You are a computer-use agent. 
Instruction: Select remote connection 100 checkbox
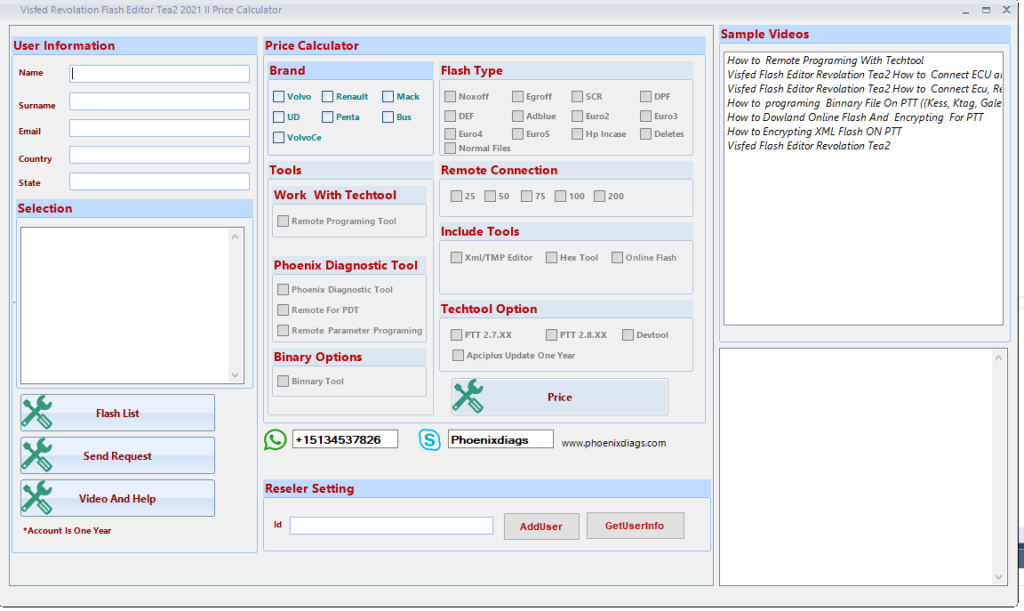(x=561, y=196)
